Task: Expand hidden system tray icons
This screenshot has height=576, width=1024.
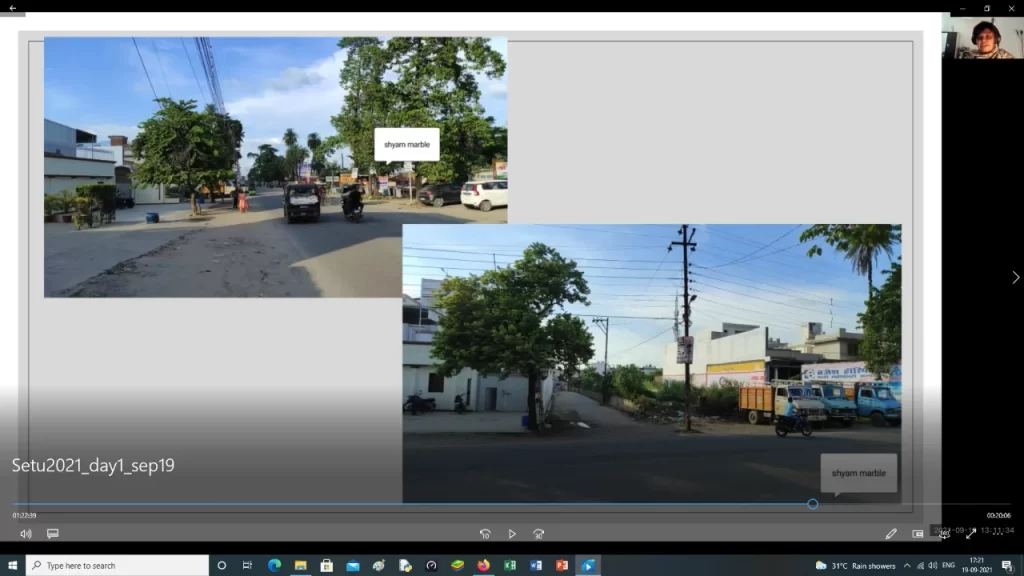Action: pos(907,566)
